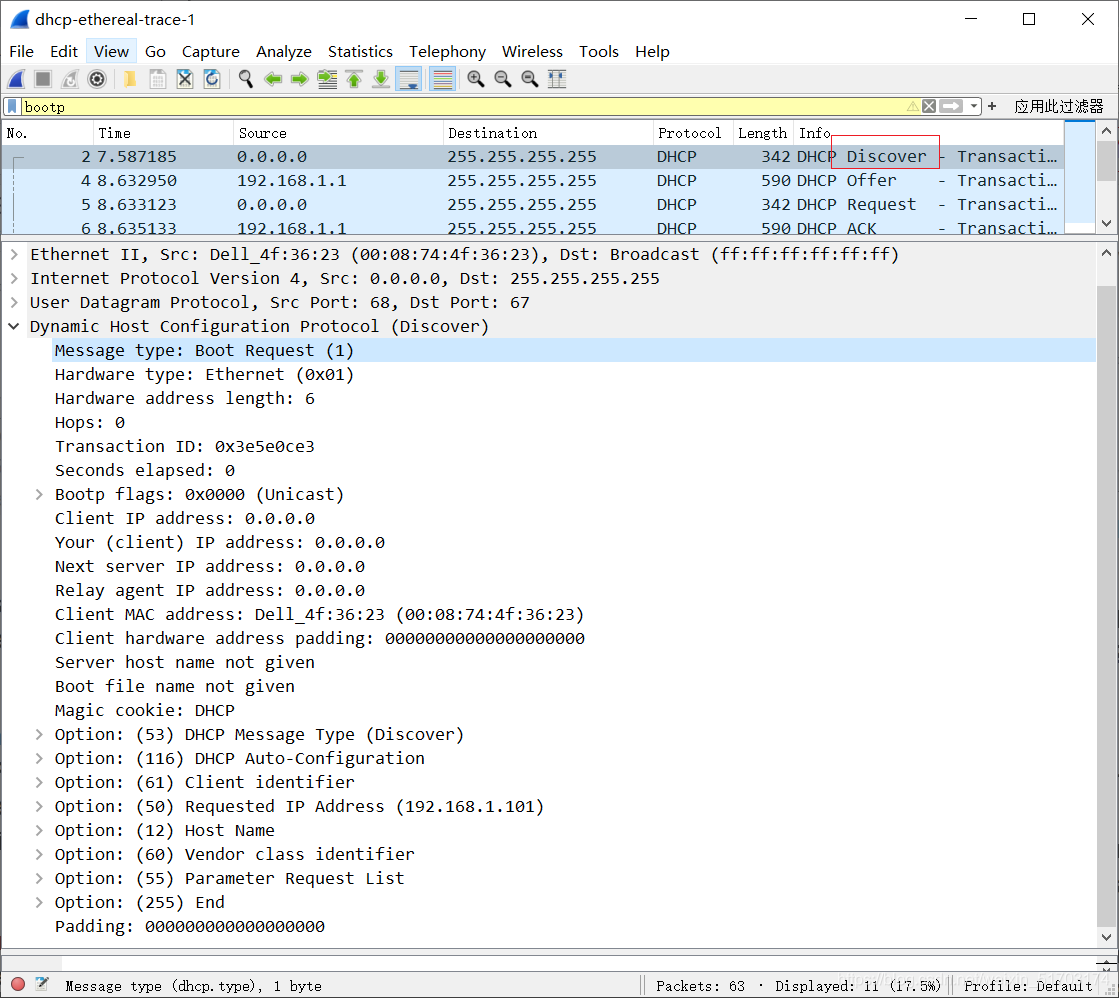1119x998 pixels.
Task: Open recent display filters dropdown
Action: tap(974, 106)
